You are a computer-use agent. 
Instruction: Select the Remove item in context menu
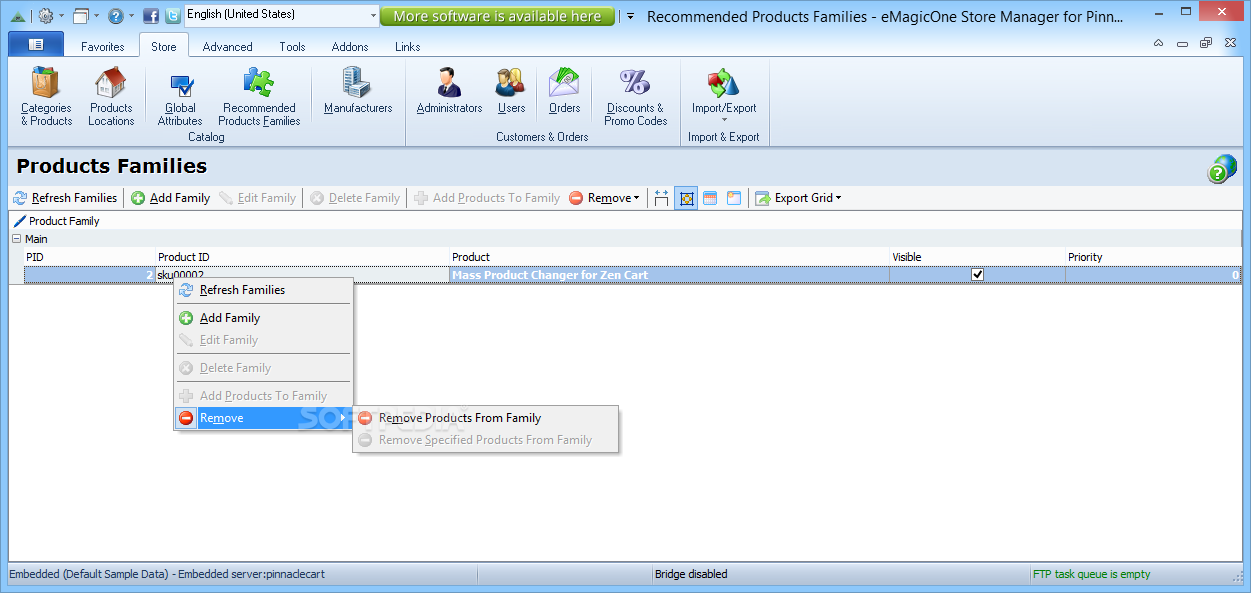pos(263,418)
